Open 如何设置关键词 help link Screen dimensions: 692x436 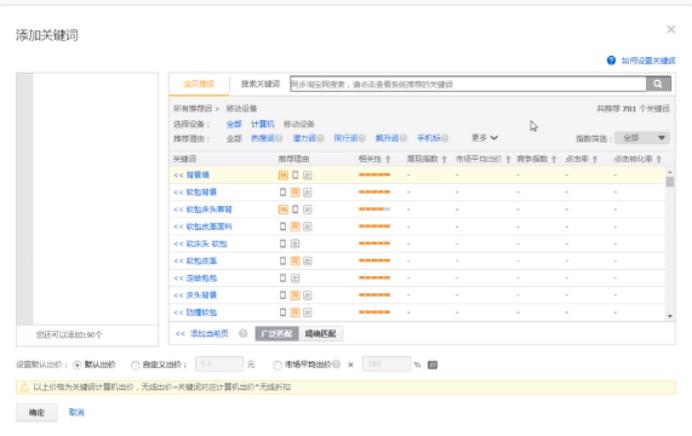648,60
